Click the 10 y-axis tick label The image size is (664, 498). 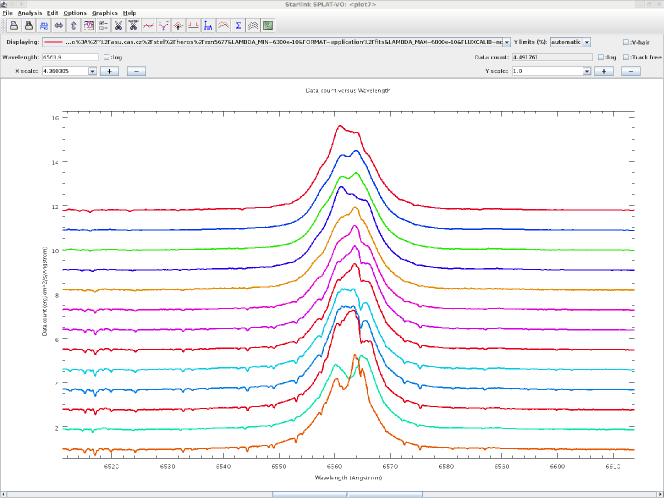pos(55,251)
